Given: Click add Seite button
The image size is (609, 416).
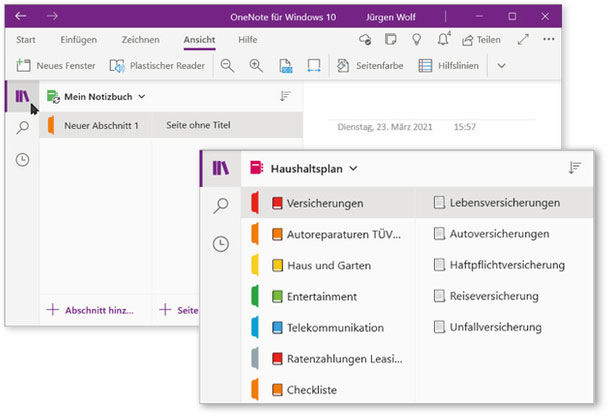Looking at the screenshot, I should click(x=179, y=310).
